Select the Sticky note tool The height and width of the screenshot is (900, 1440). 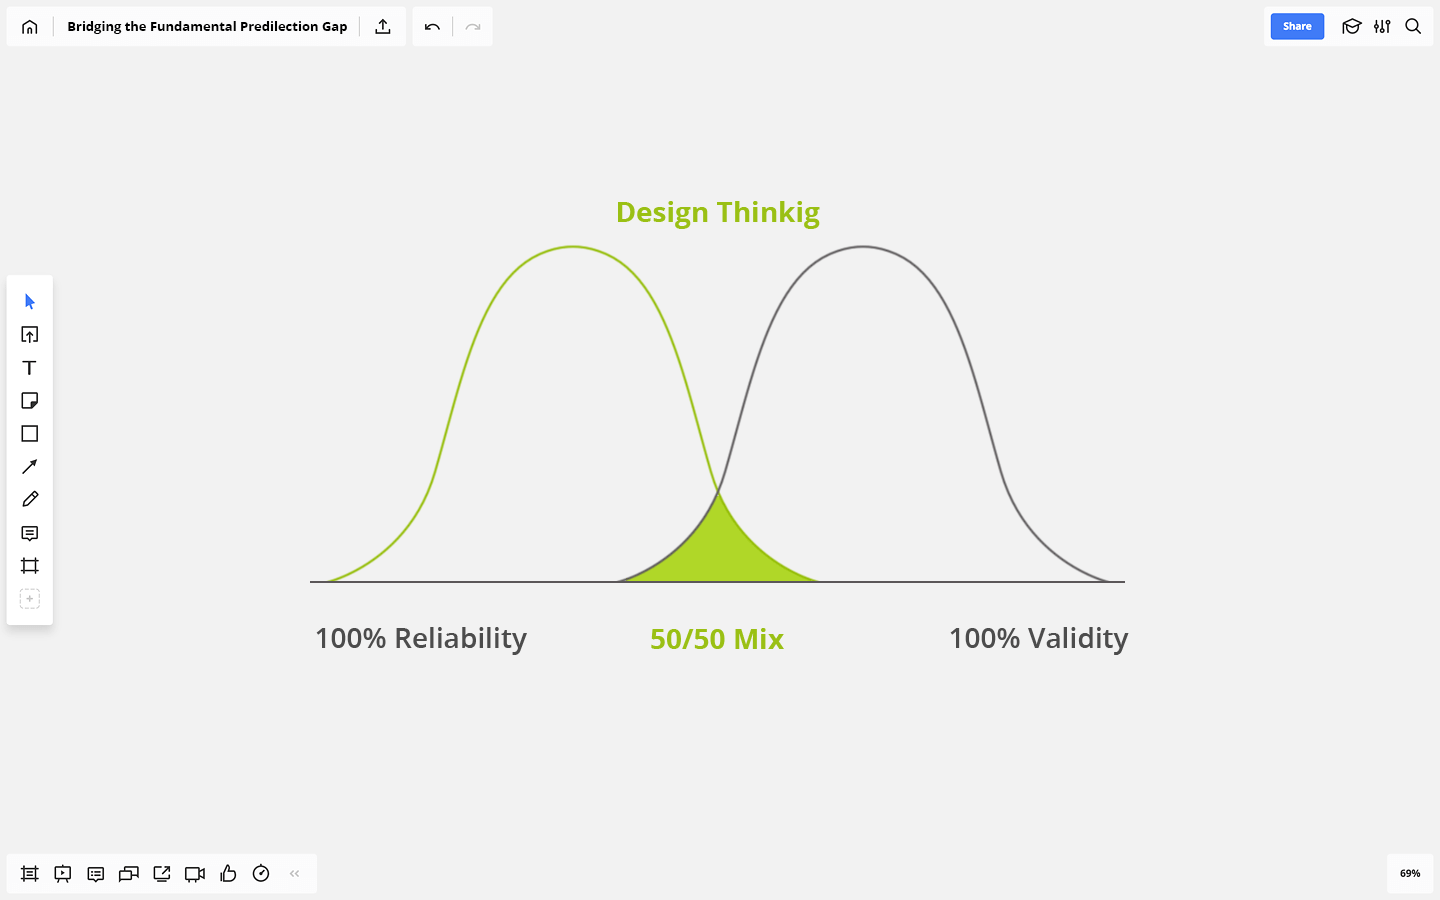click(x=30, y=400)
